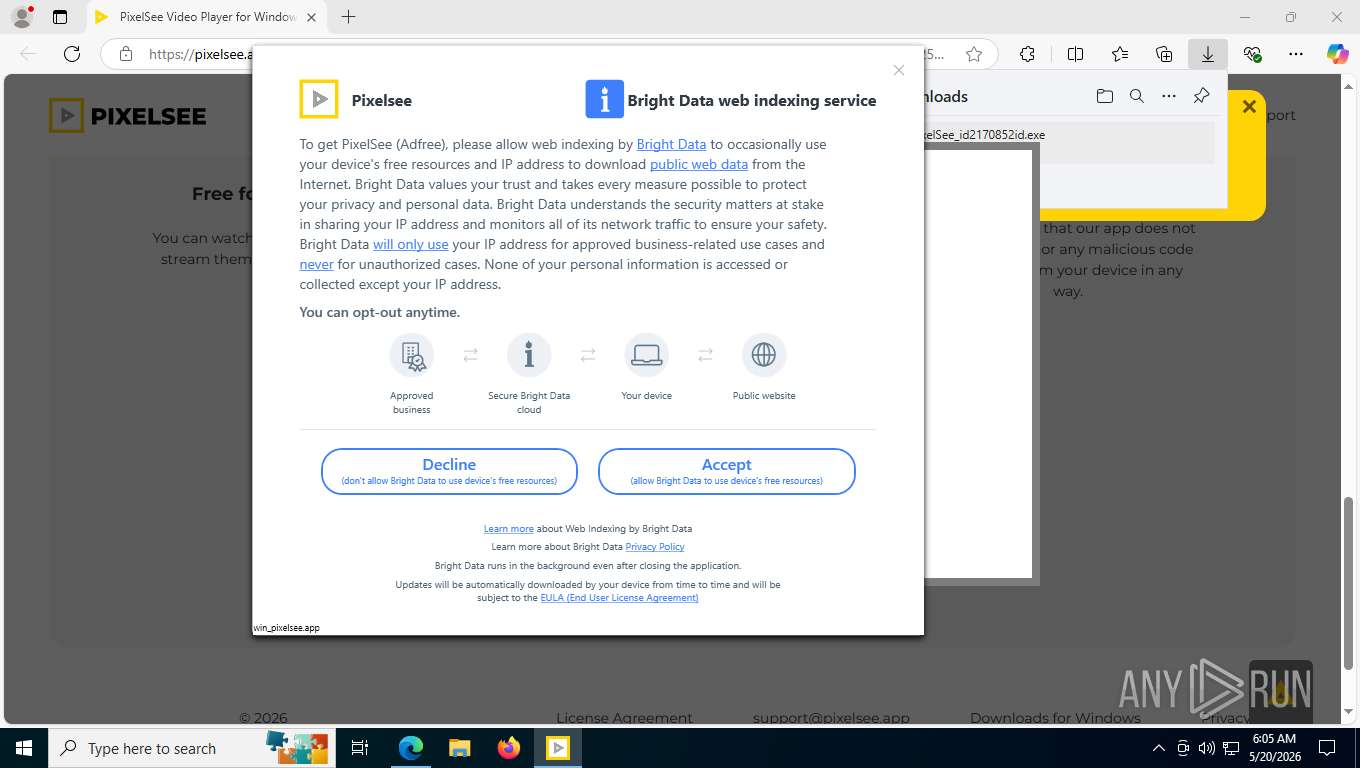Open File Explorer from taskbar
This screenshot has width=1360, height=768.
pyautogui.click(x=460, y=748)
